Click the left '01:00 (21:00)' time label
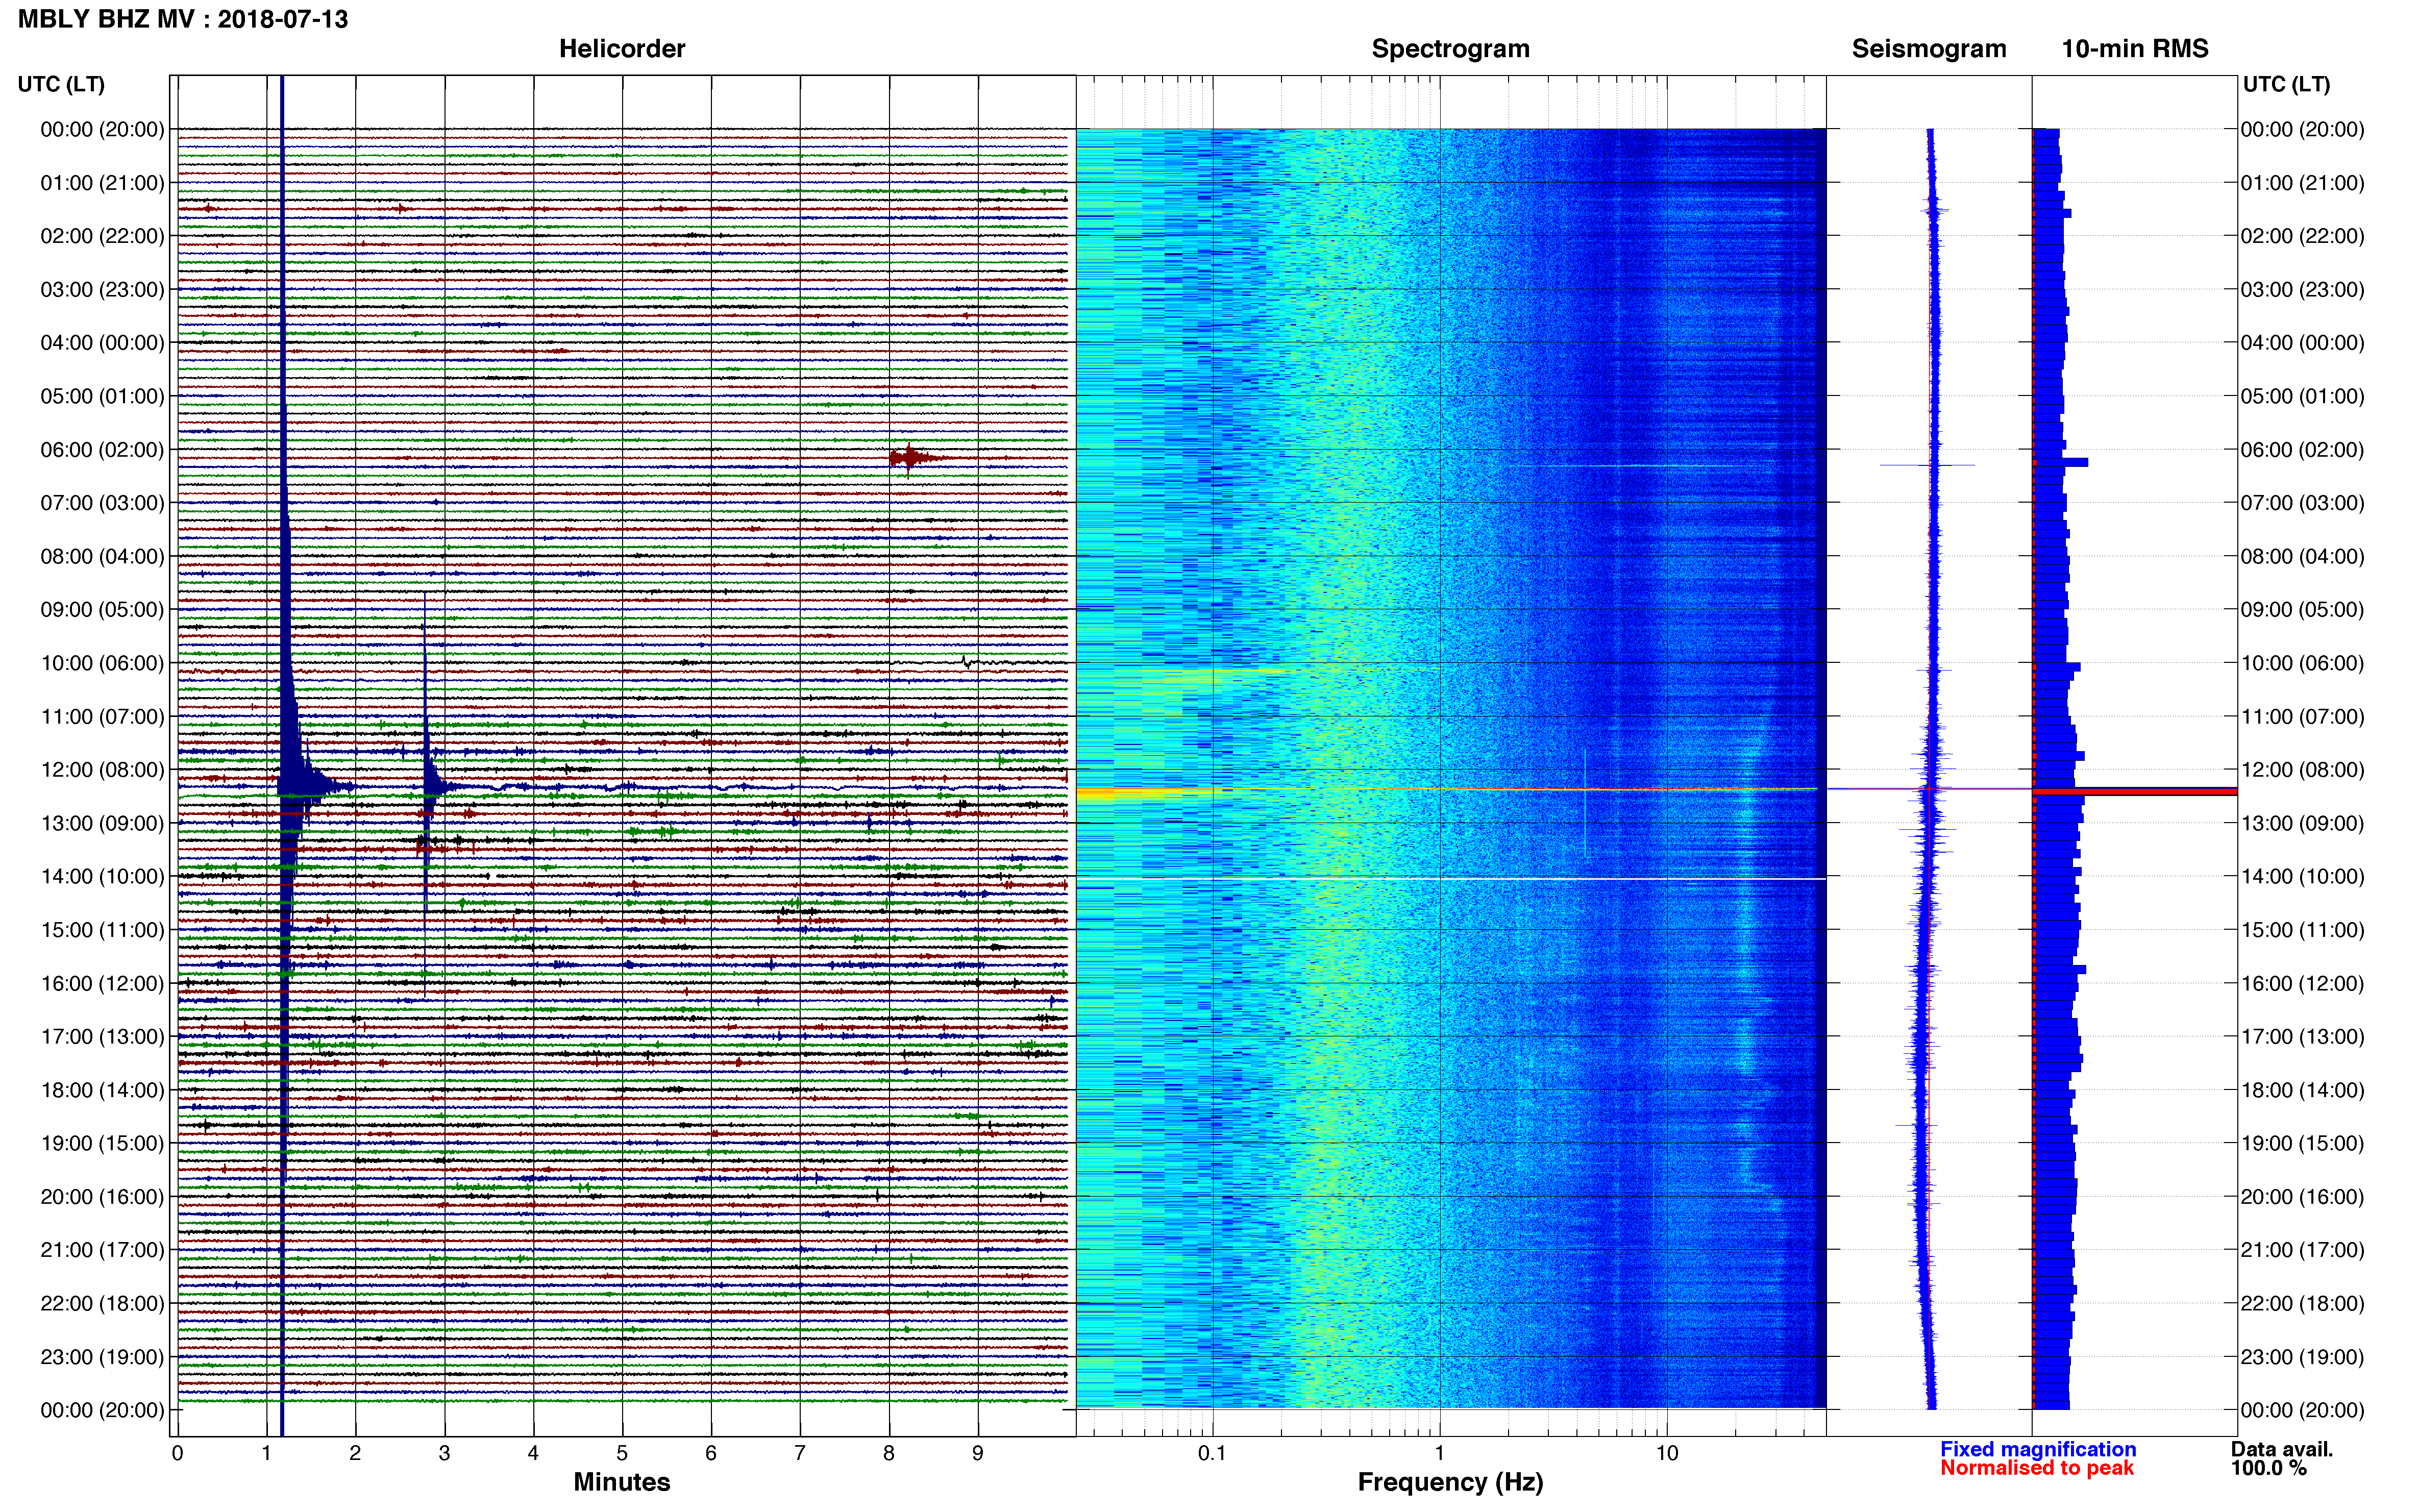The width and height of the screenshot is (2419, 1512). pos(102,183)
